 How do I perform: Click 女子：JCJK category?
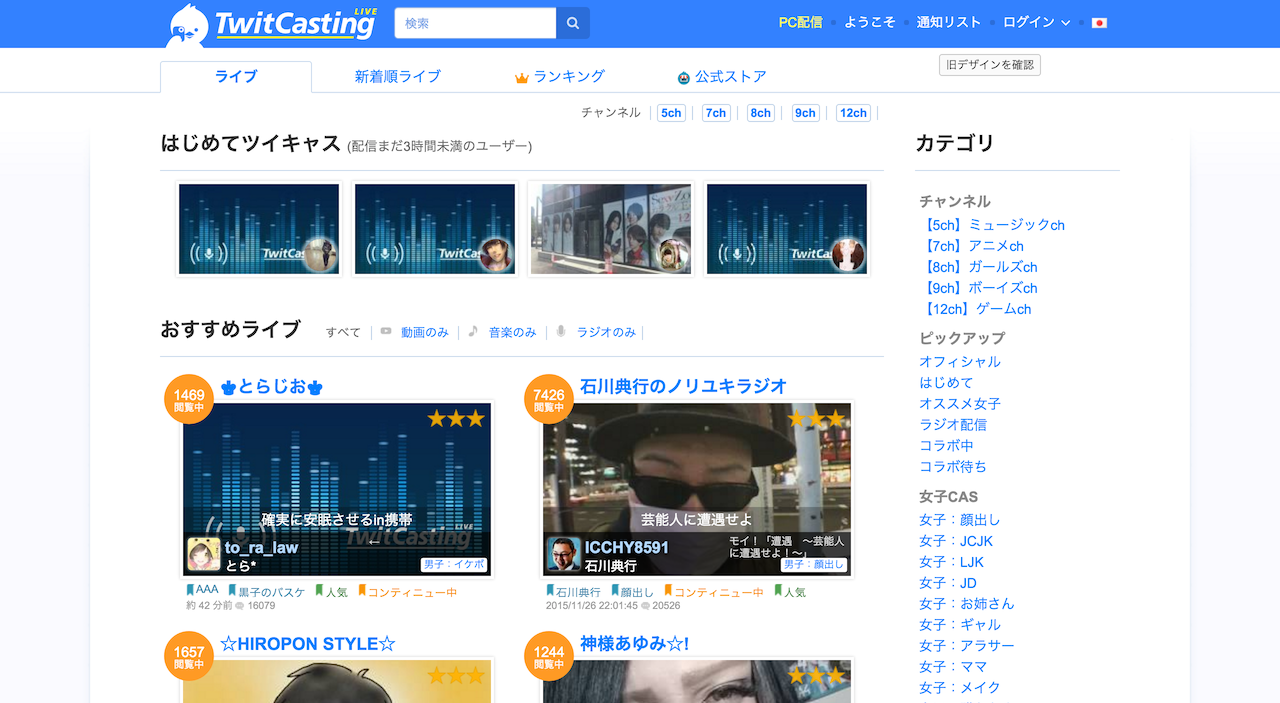956,541
